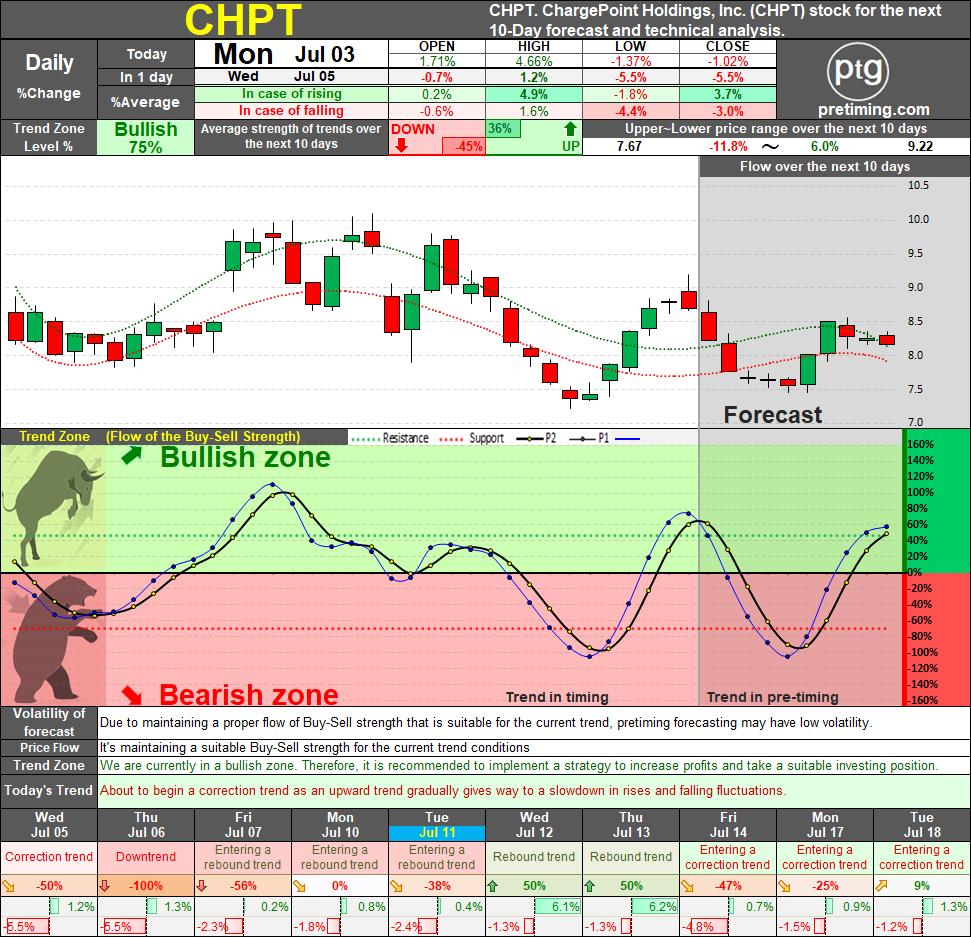
Task: Click the arrow icon beside 0% for Jul 10
Action: pos(299,886)
